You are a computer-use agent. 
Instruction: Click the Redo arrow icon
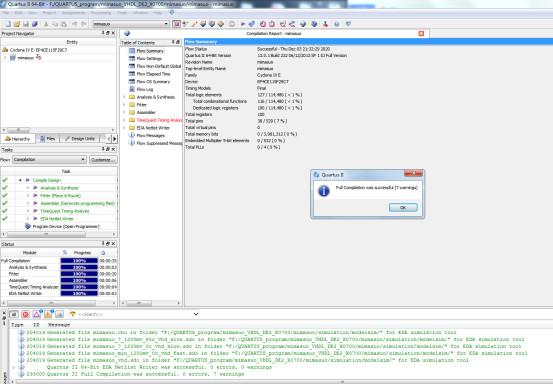(84, 24)
